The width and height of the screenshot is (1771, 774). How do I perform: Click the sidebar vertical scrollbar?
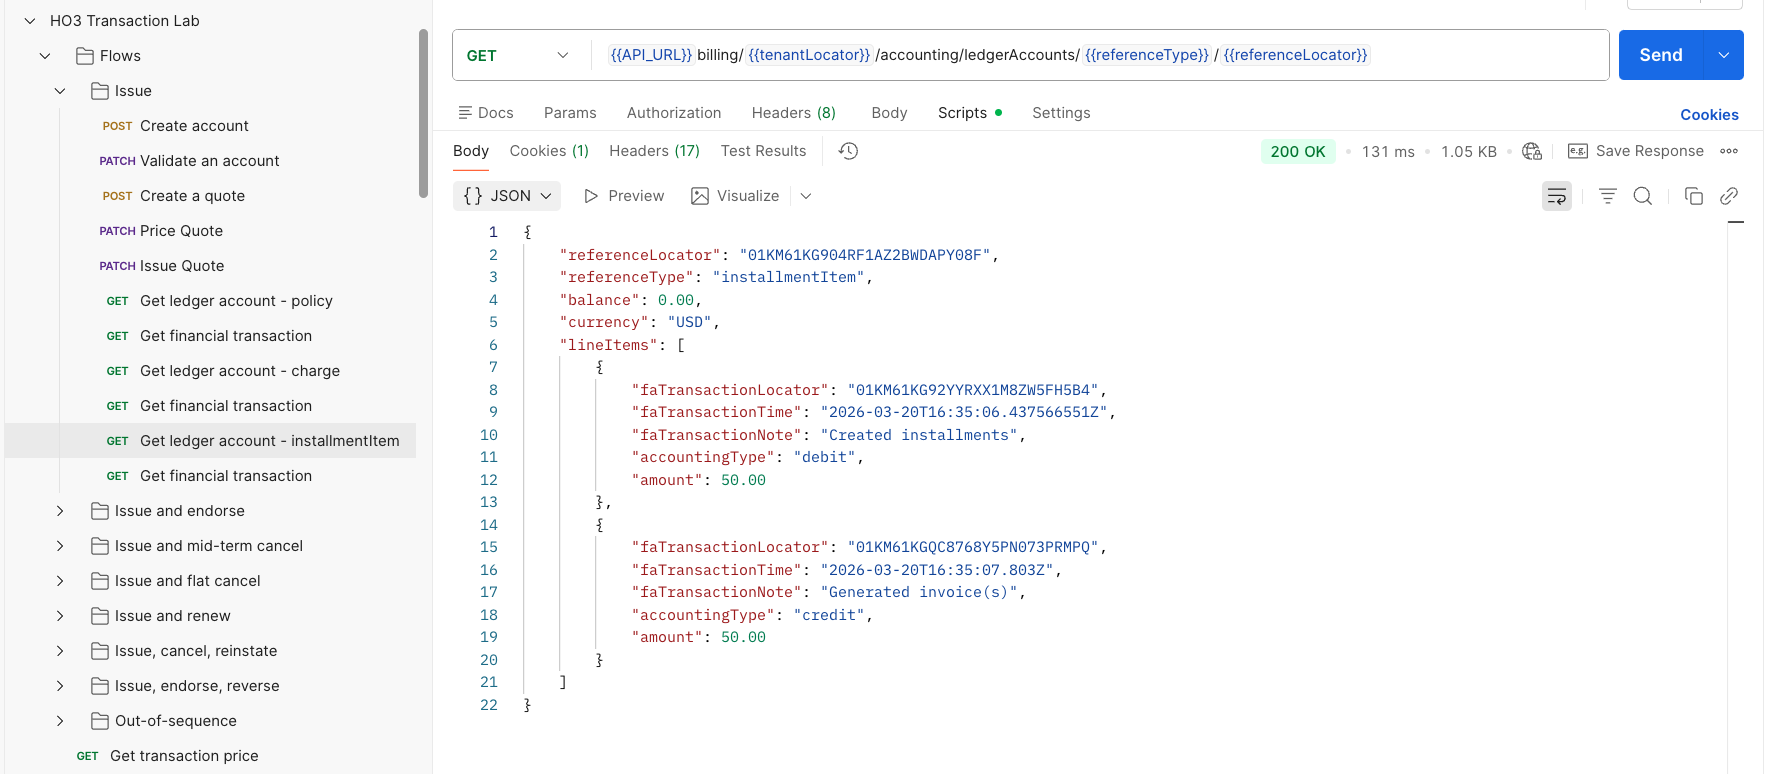423,113
